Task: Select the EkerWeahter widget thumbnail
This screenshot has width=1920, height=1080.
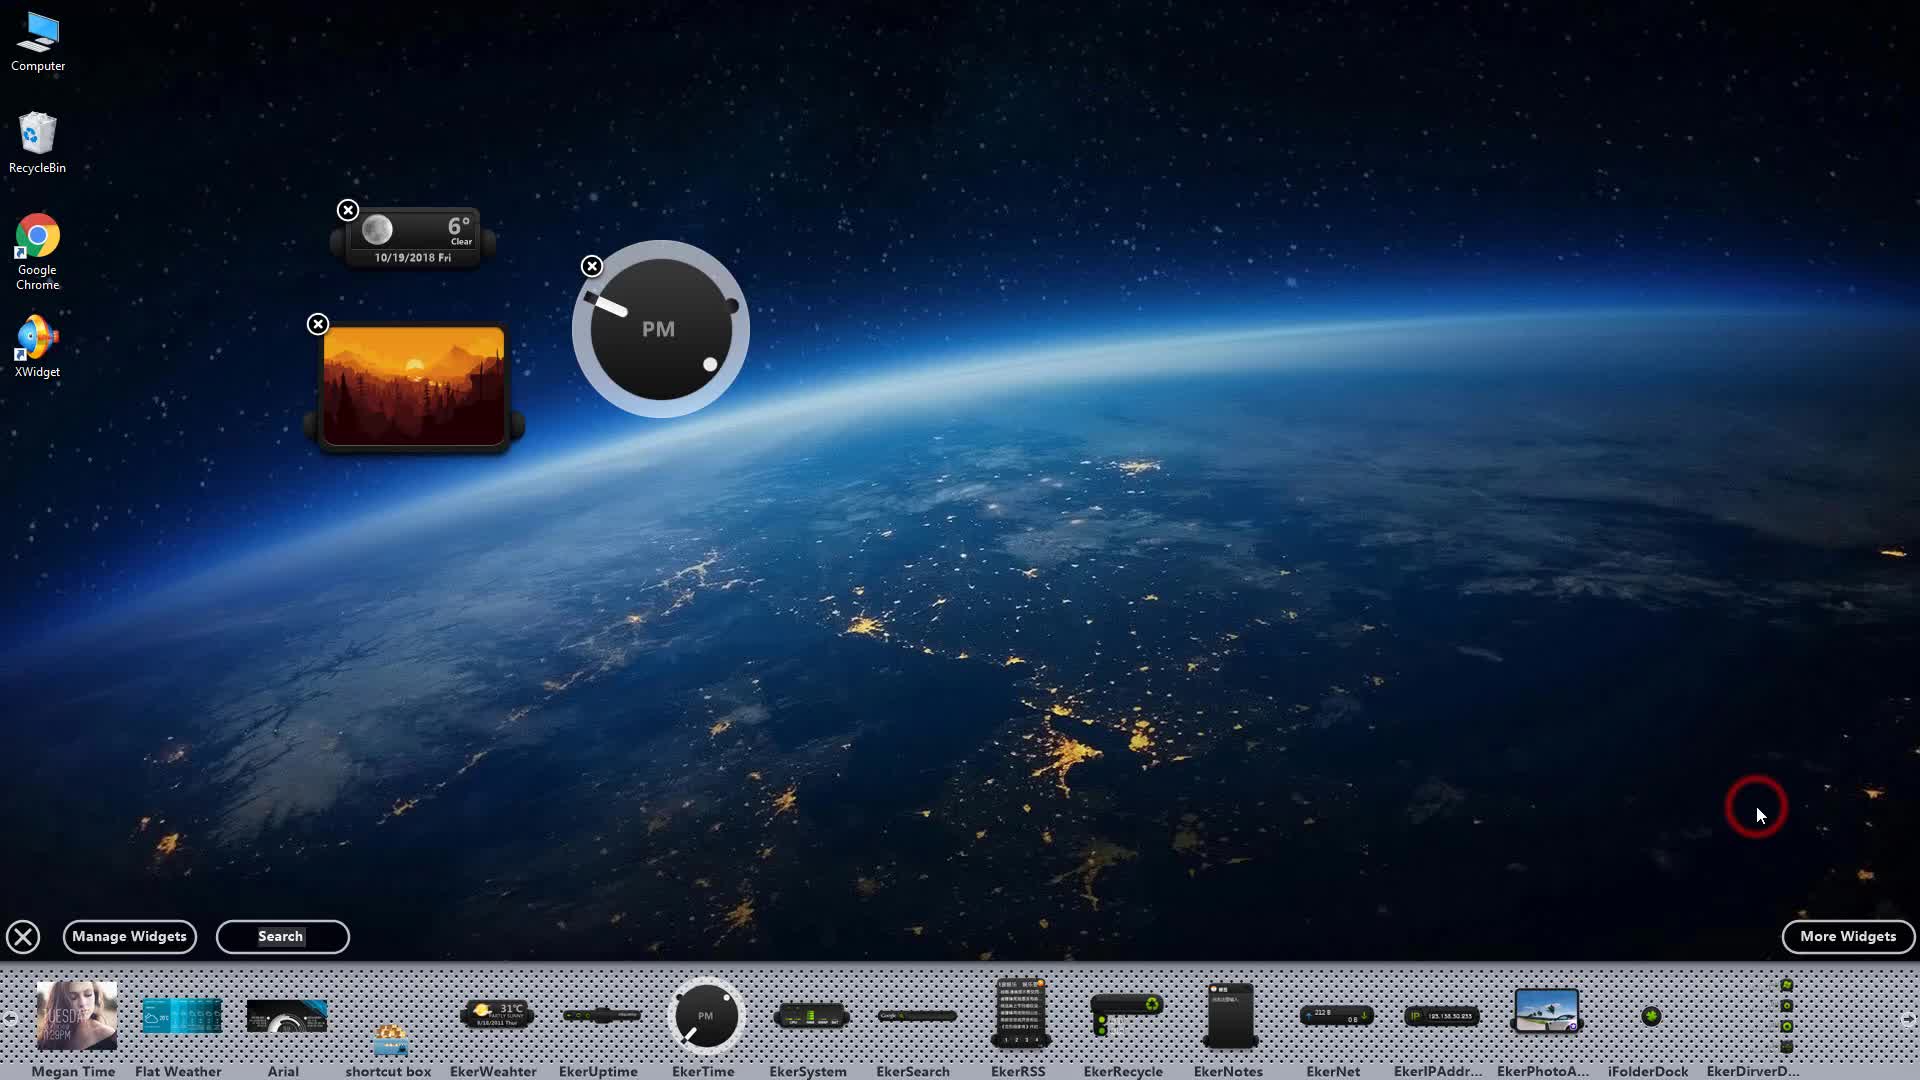Action: (x=495, y=1016)
